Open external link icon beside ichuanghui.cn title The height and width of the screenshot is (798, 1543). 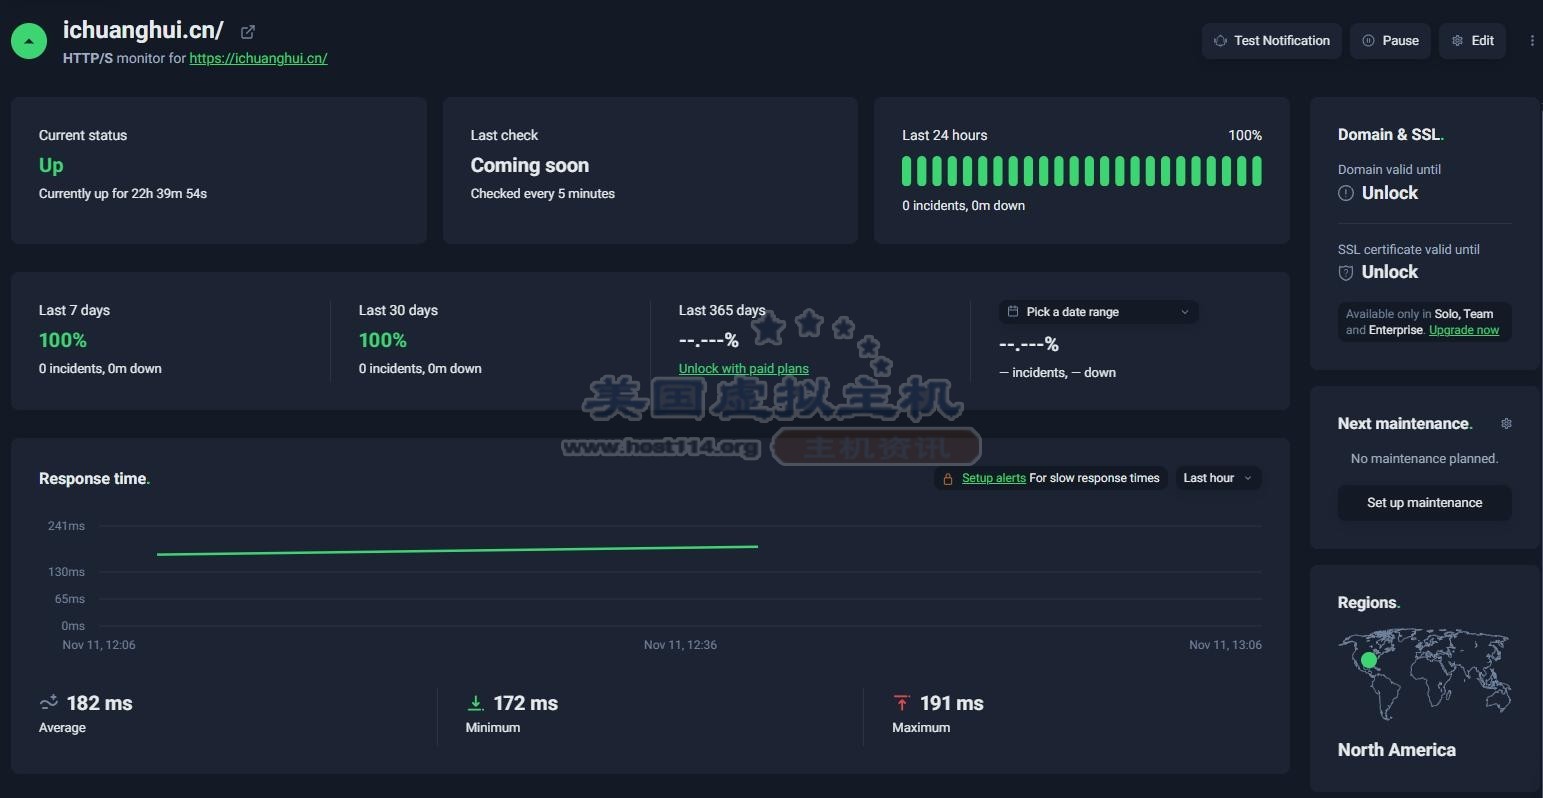click(x=248, y=32)
